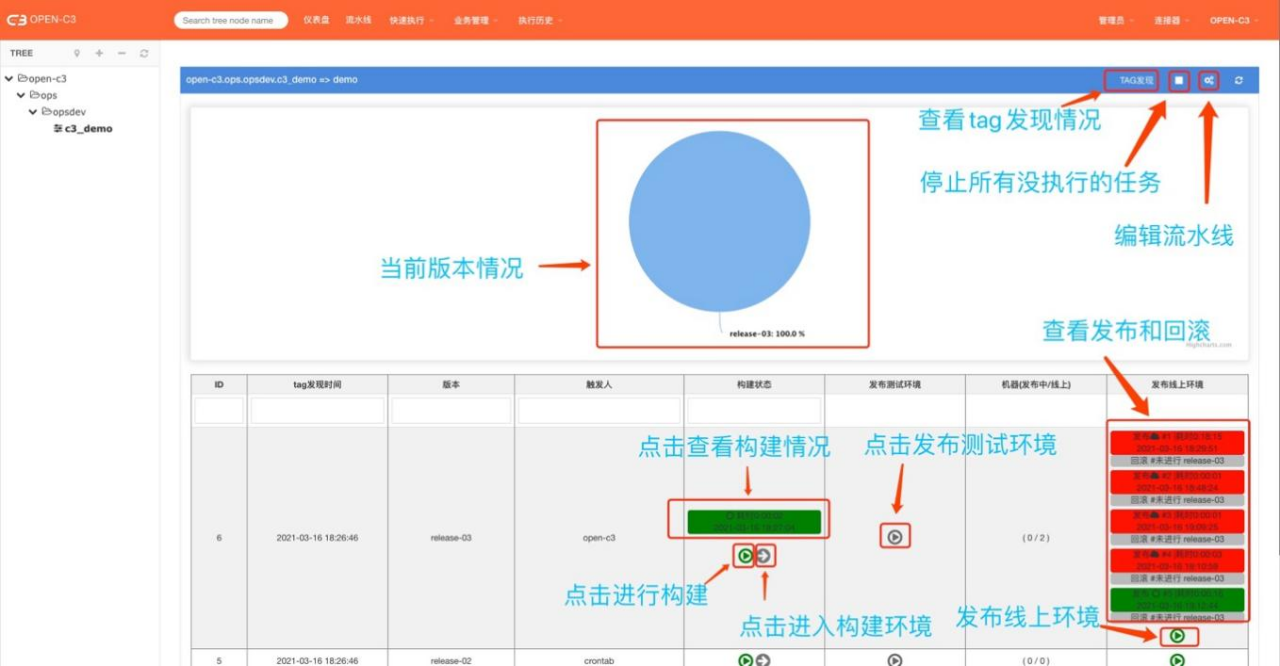Focus the Search tree node name field

230,20
